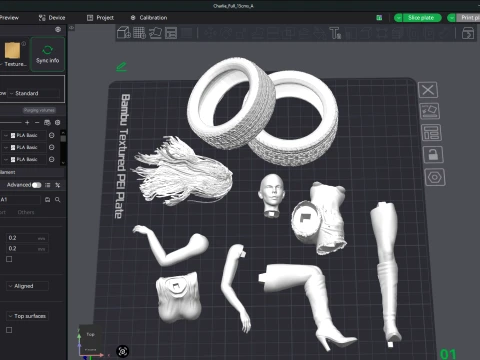Click the Top face of view cube
Image resolution: width=480 pixels, height=360 pixels.
91,334
